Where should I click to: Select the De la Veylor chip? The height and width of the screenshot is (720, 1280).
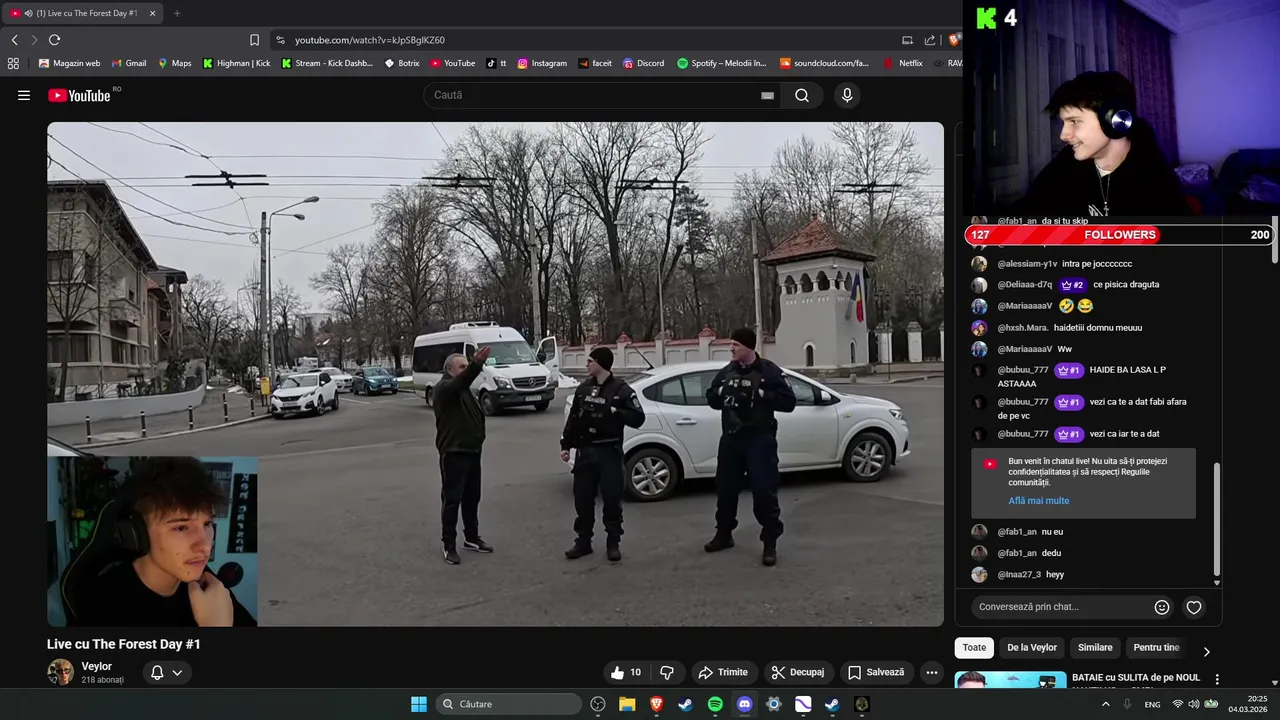(1032, 647)
